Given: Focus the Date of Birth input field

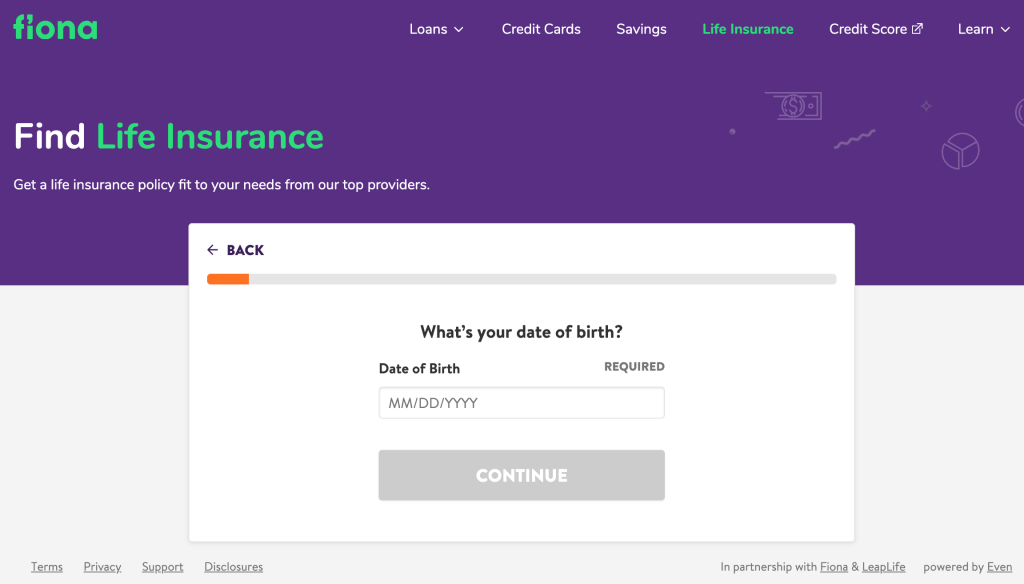Looking at the screenshot, I should pos(522,402).
